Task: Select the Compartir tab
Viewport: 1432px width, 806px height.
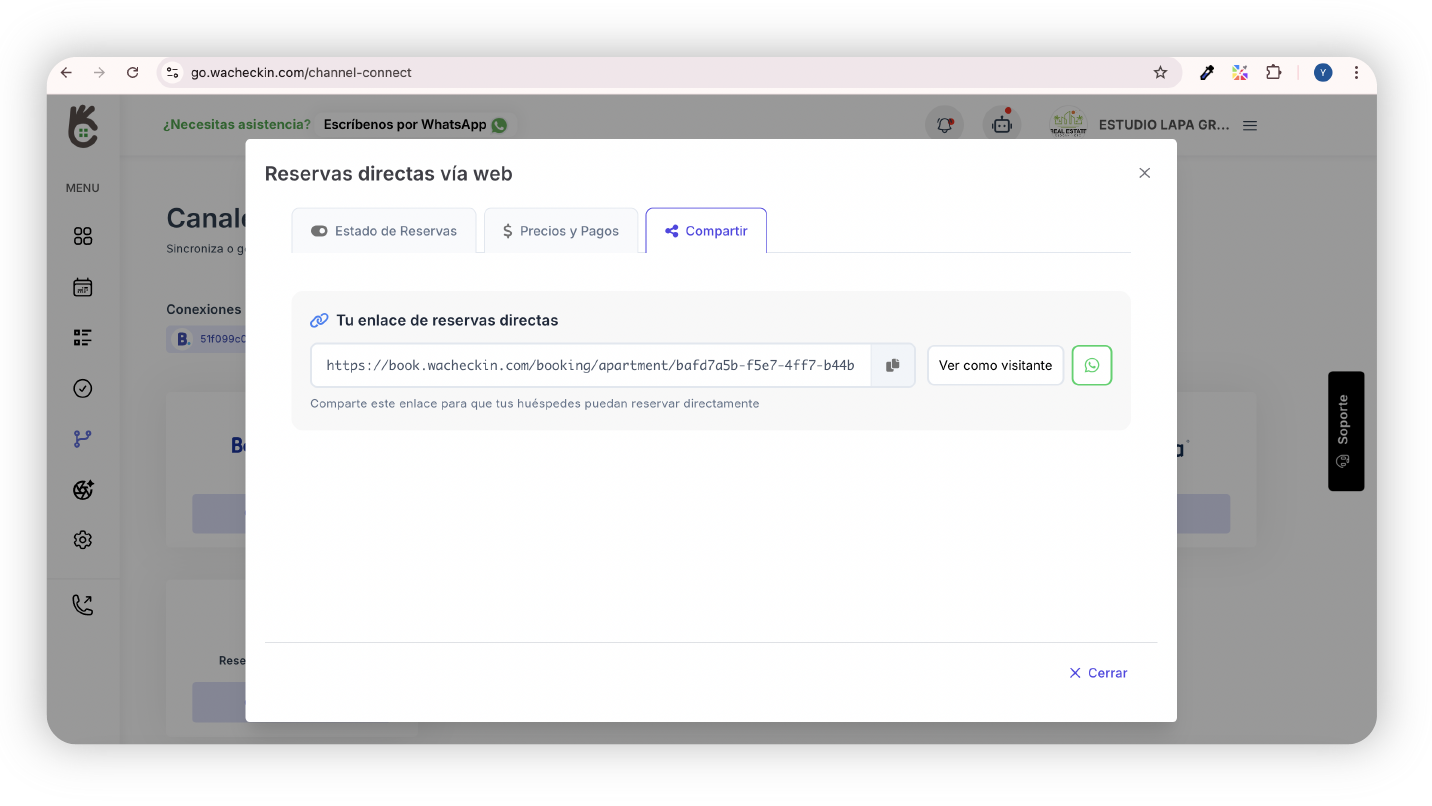Action: pyautogui.click(x=706, y=231)
